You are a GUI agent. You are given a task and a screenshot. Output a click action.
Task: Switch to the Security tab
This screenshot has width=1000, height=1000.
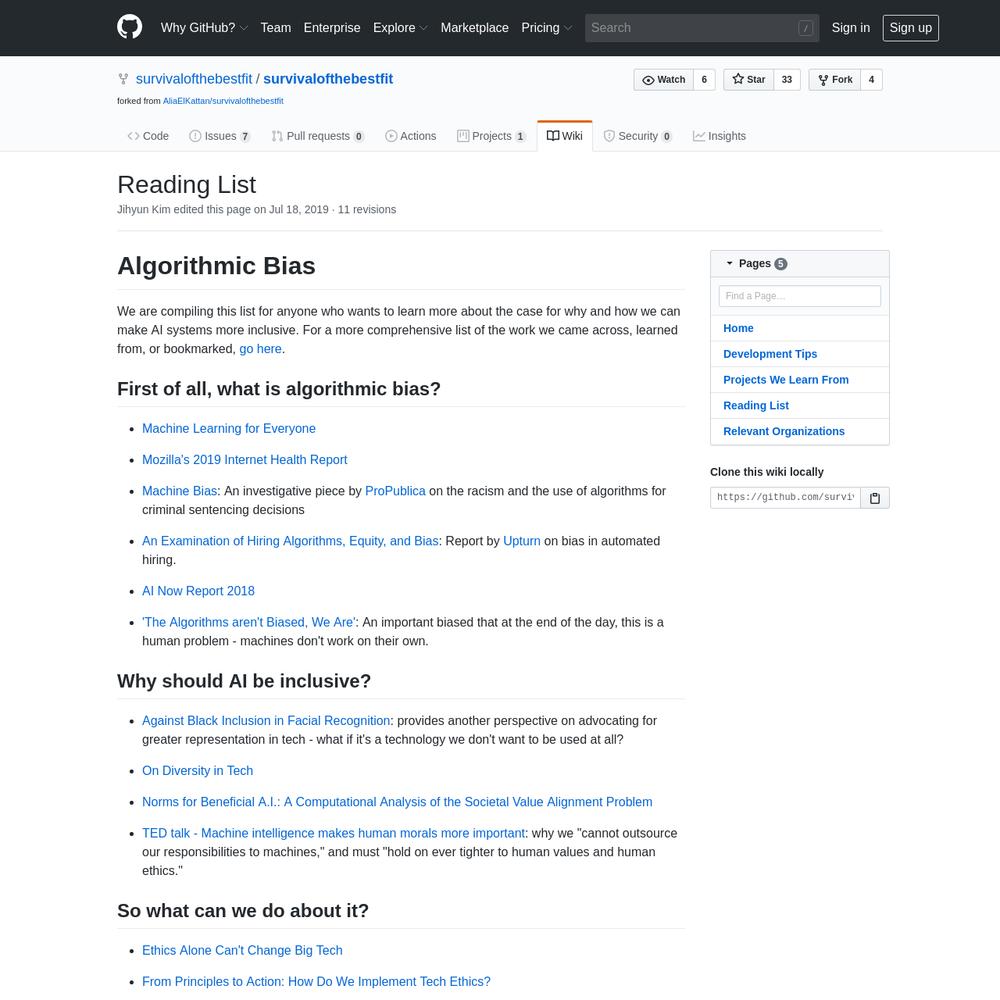(x=637, y=136)
